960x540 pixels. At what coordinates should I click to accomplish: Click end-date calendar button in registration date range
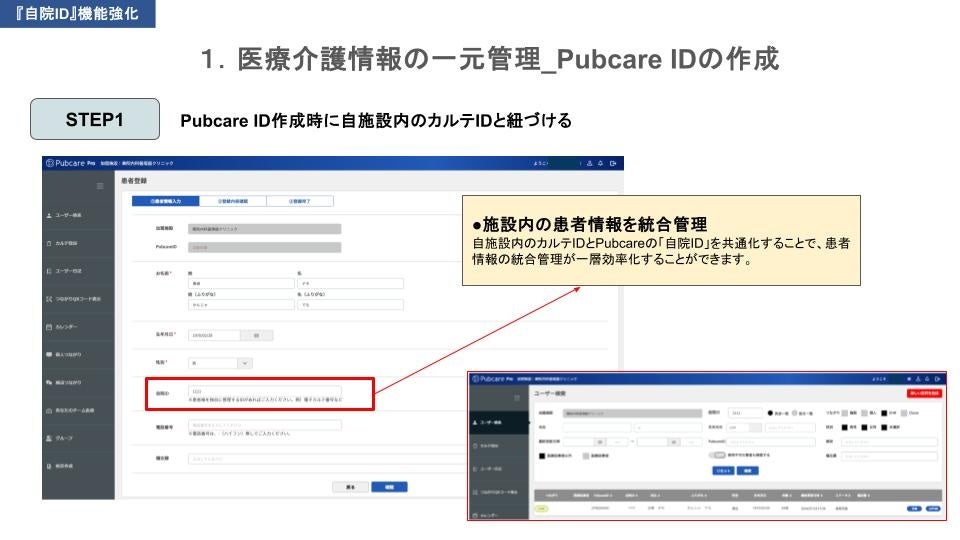(674, 442)
